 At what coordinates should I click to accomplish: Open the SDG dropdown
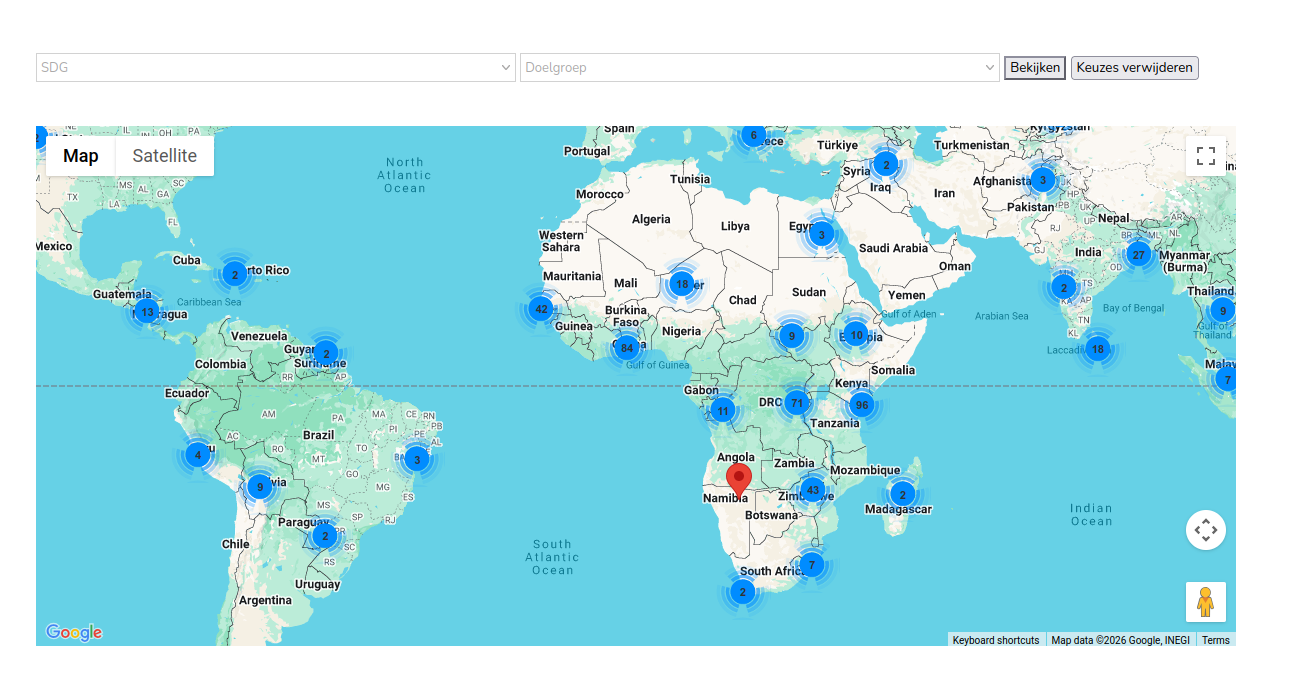[x=276, y=68]
